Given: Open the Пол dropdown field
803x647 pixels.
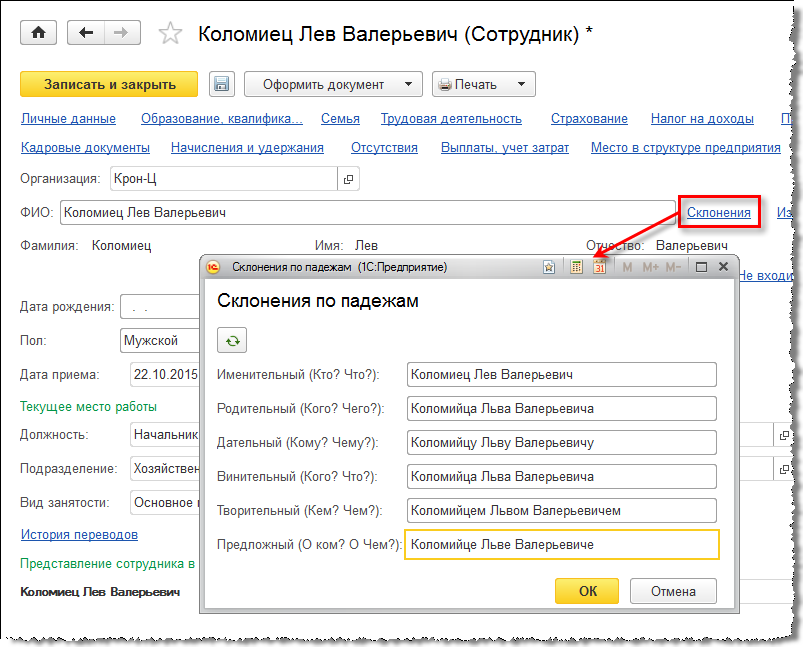Looking at the screenshot, I should click(158, 340).
